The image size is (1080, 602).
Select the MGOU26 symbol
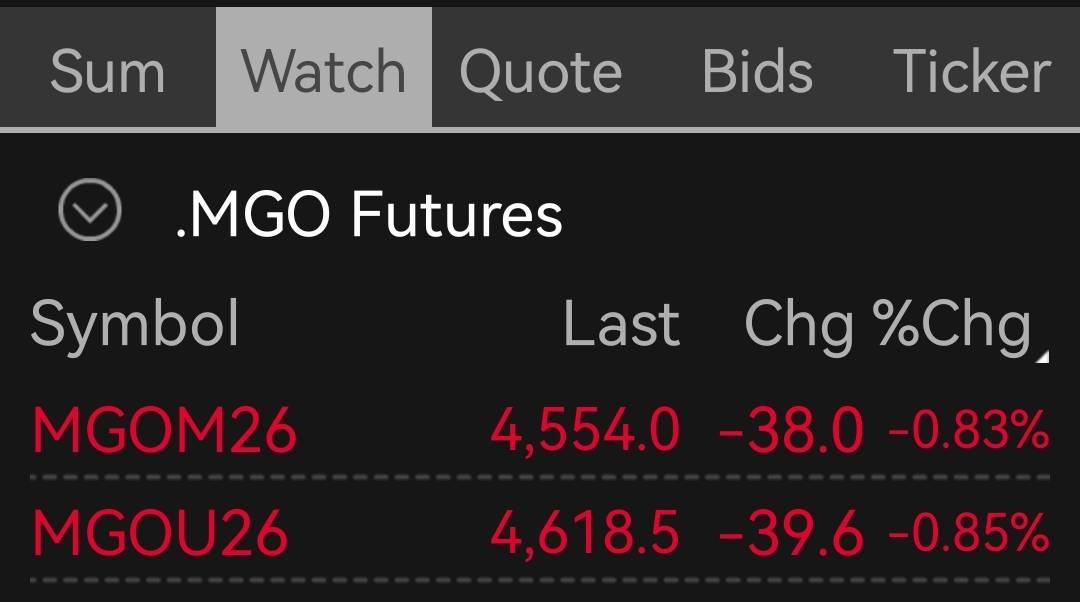pos(160,533)
